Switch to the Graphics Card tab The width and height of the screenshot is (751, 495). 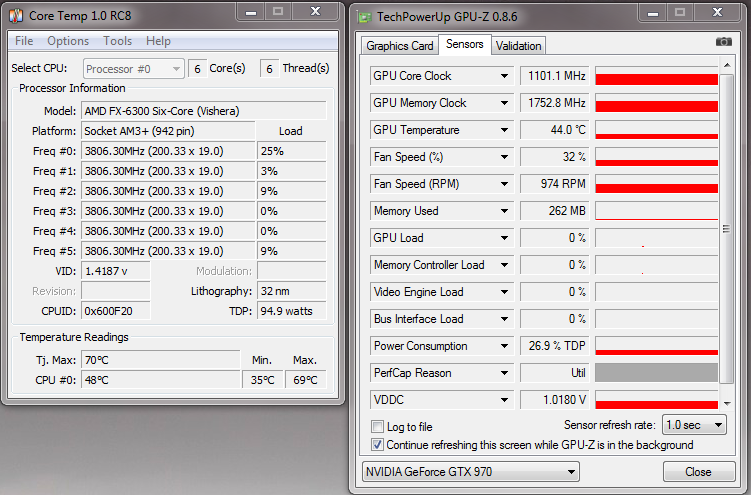399,46
